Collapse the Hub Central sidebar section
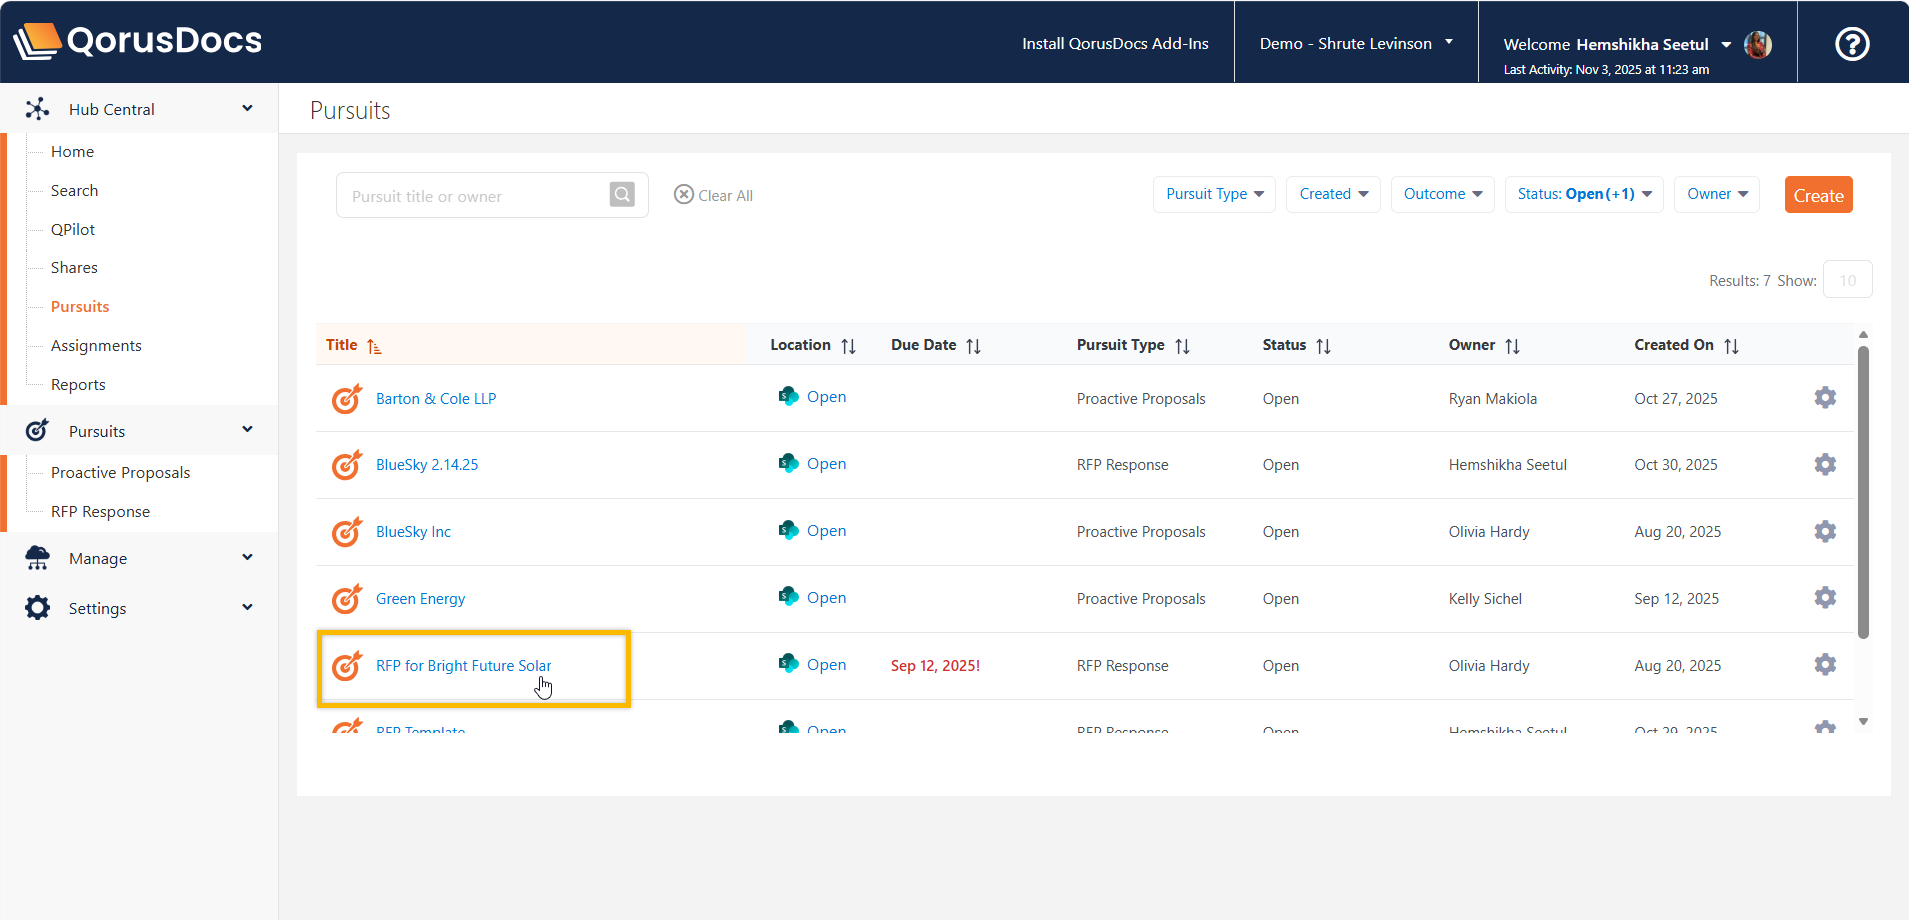The image size is (1909, 920). tap(247, 109)
